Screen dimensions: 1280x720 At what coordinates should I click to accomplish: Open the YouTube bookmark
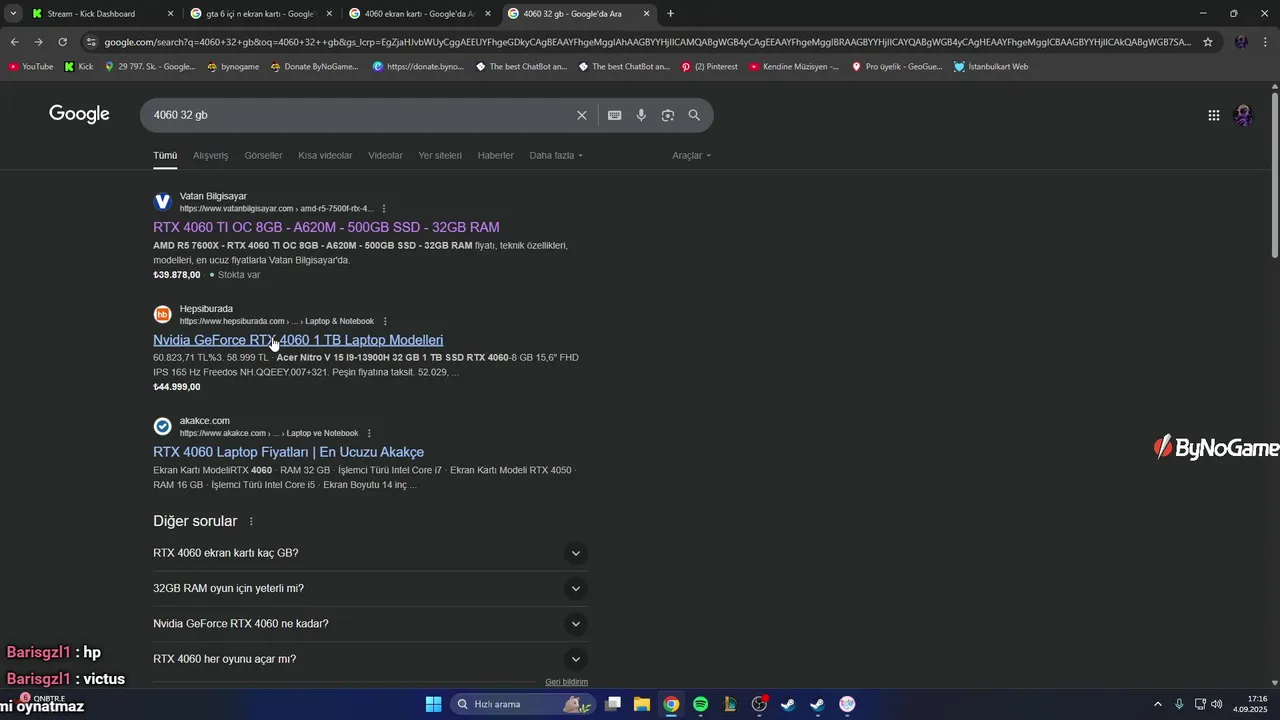31,67
